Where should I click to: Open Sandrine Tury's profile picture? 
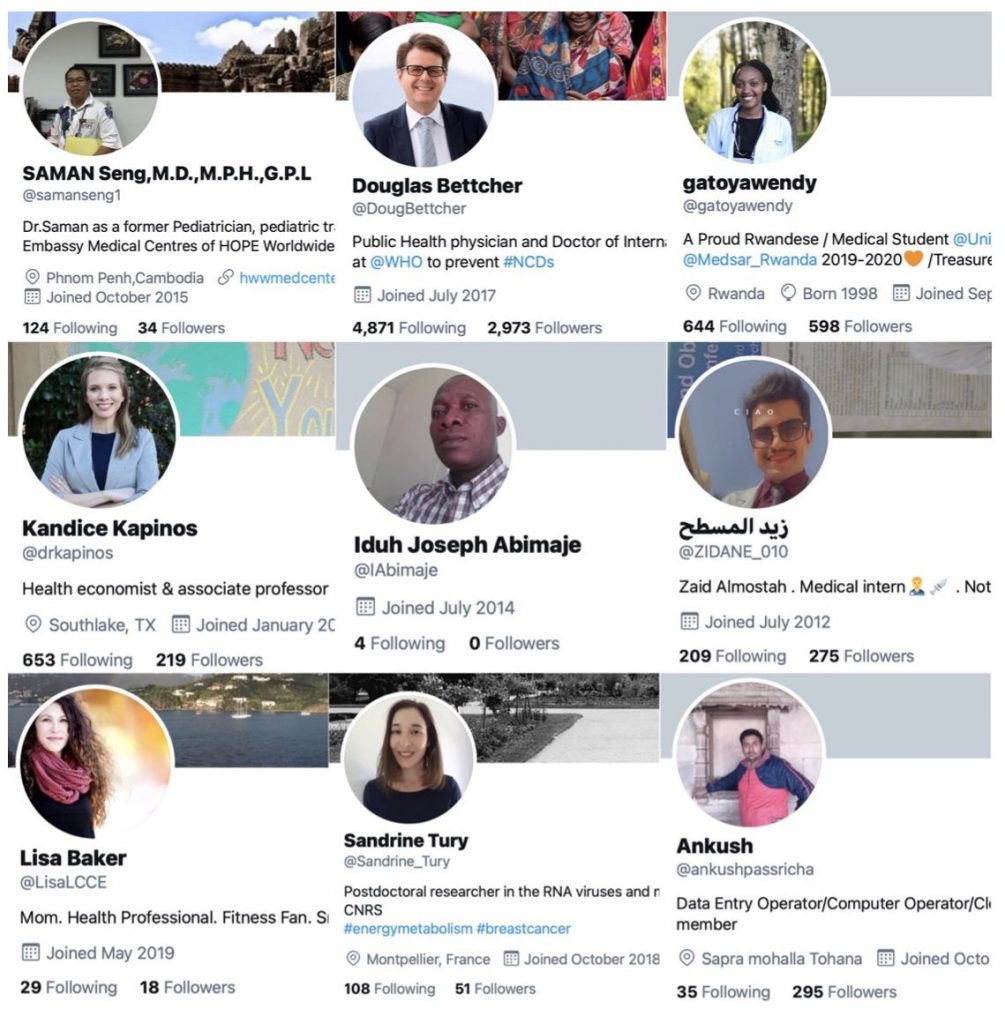tap(409, 758)
